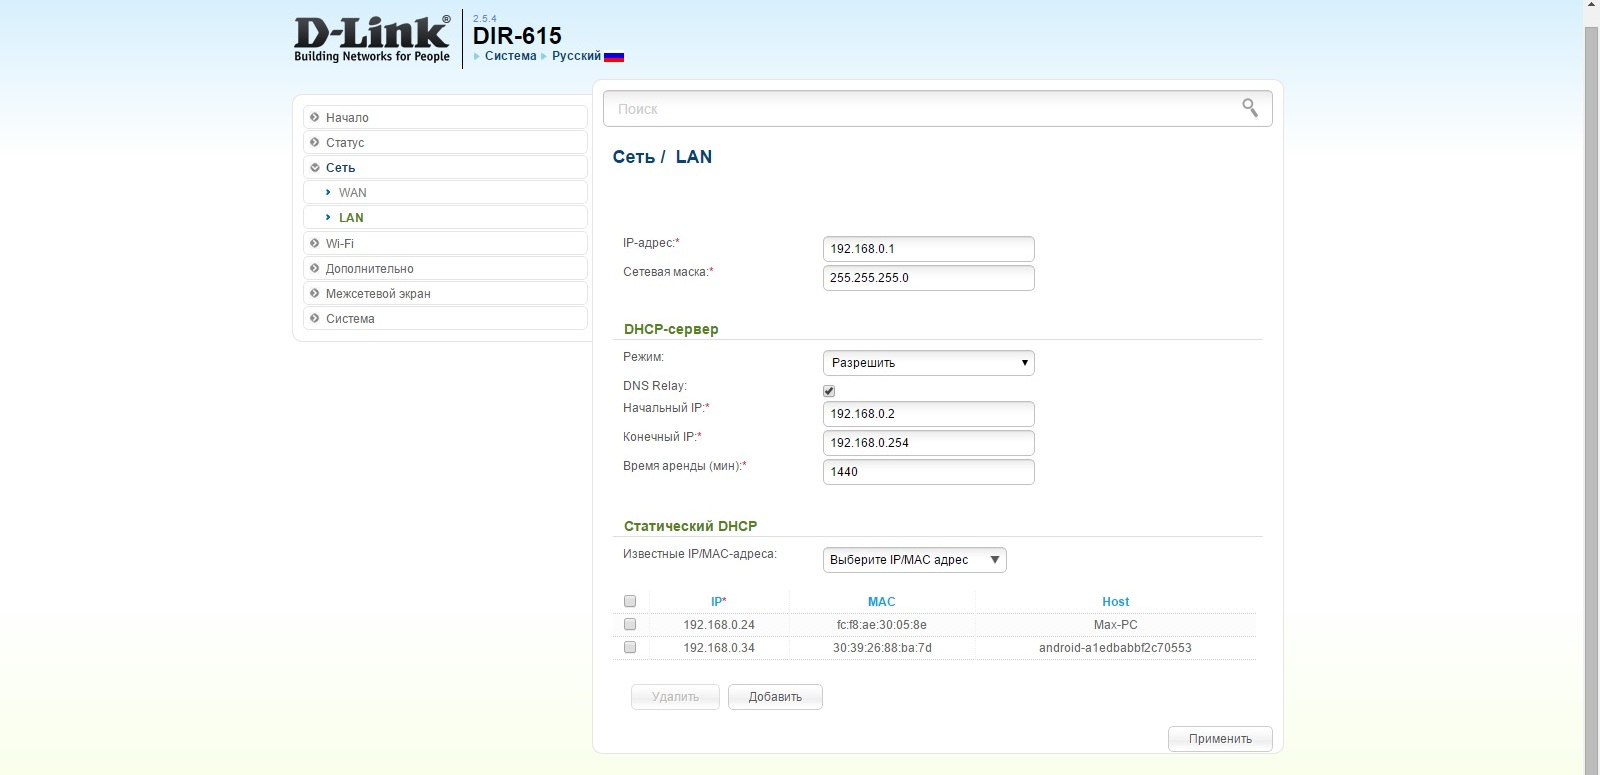
Task: Collapse the Сеть menu section
Action: click(445, 167)
